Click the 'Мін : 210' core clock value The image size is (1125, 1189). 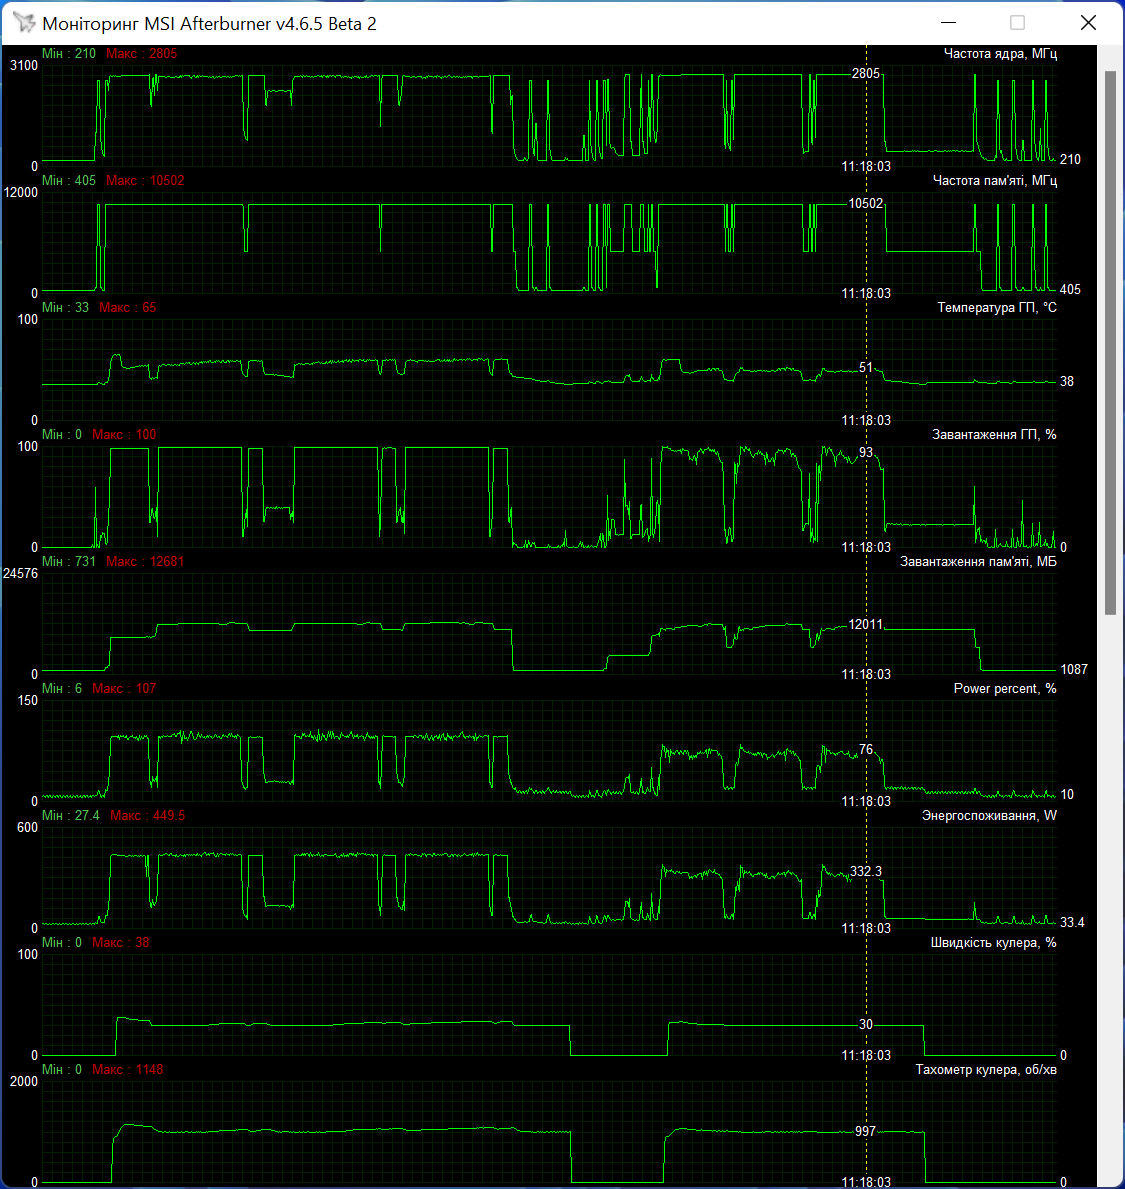point(69,53)
